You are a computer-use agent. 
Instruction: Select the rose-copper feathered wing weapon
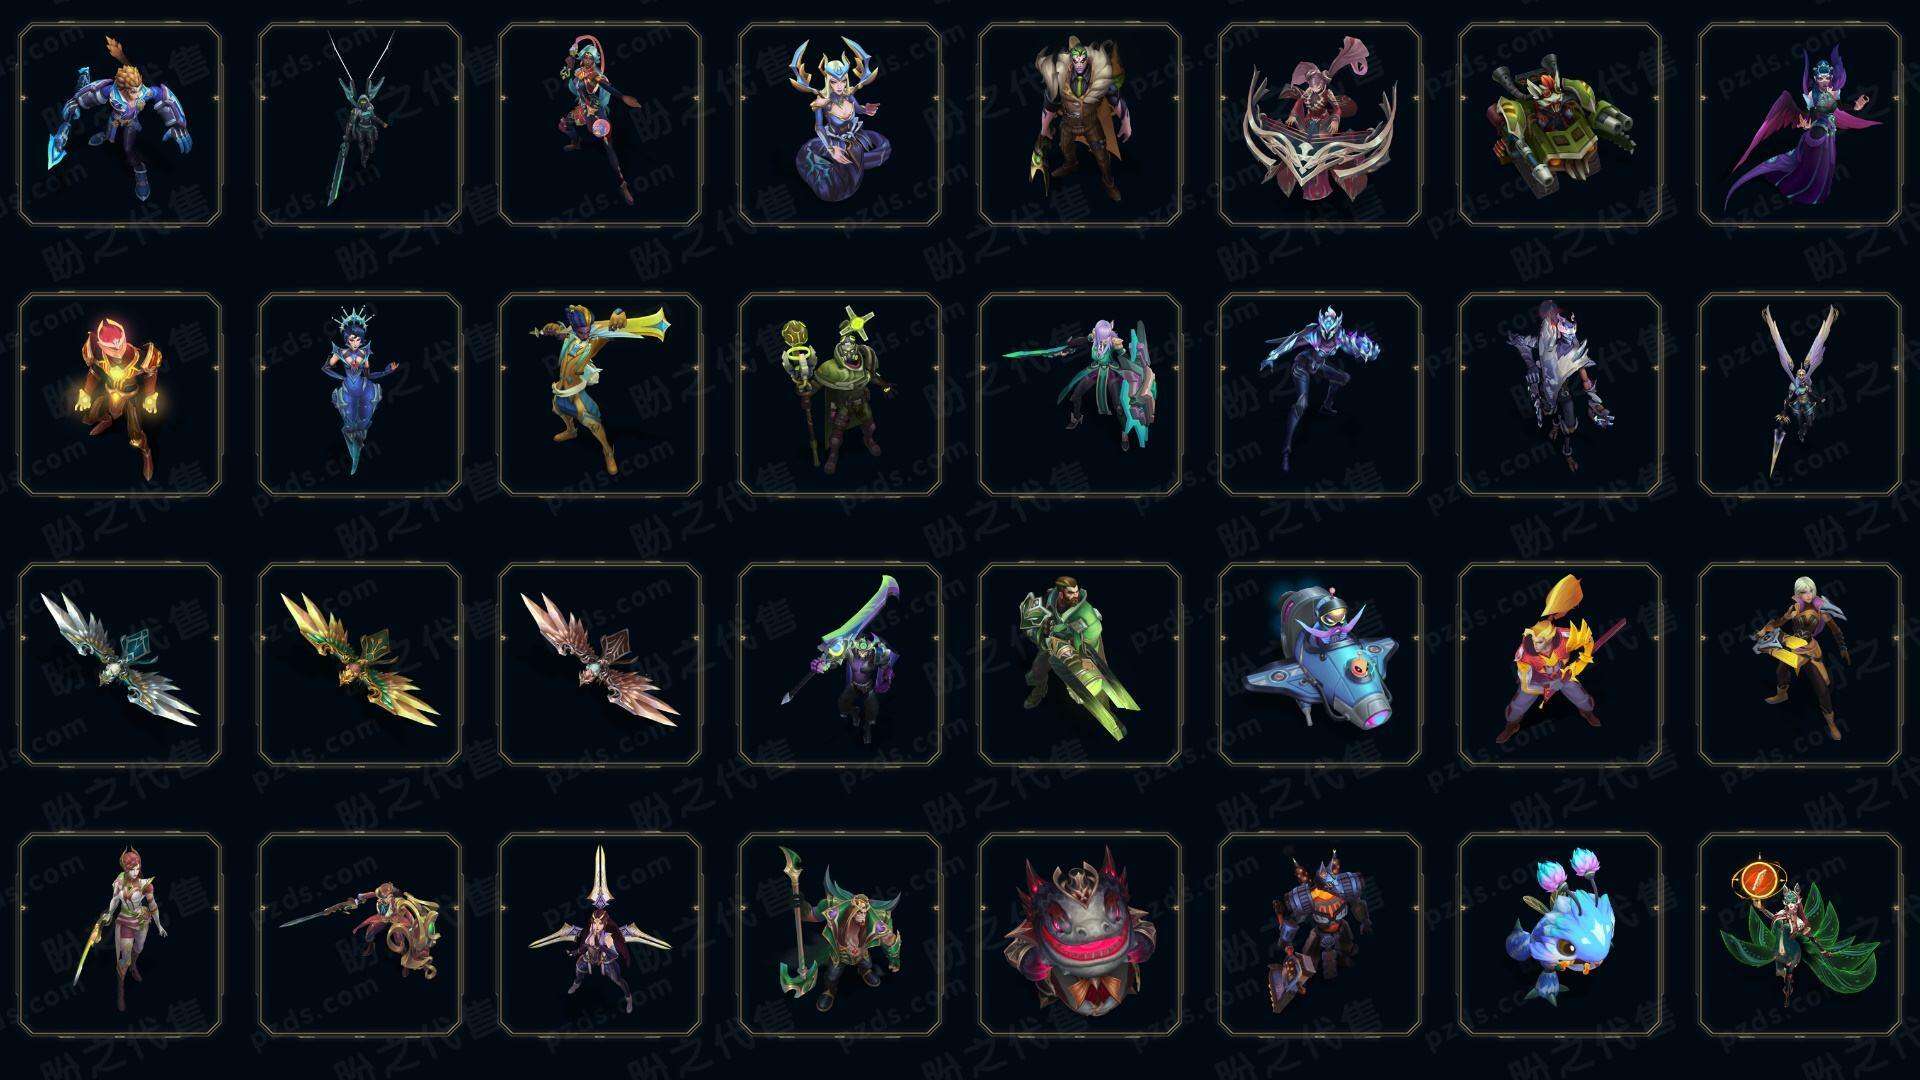pyautogui.click(x=600, y=664)
